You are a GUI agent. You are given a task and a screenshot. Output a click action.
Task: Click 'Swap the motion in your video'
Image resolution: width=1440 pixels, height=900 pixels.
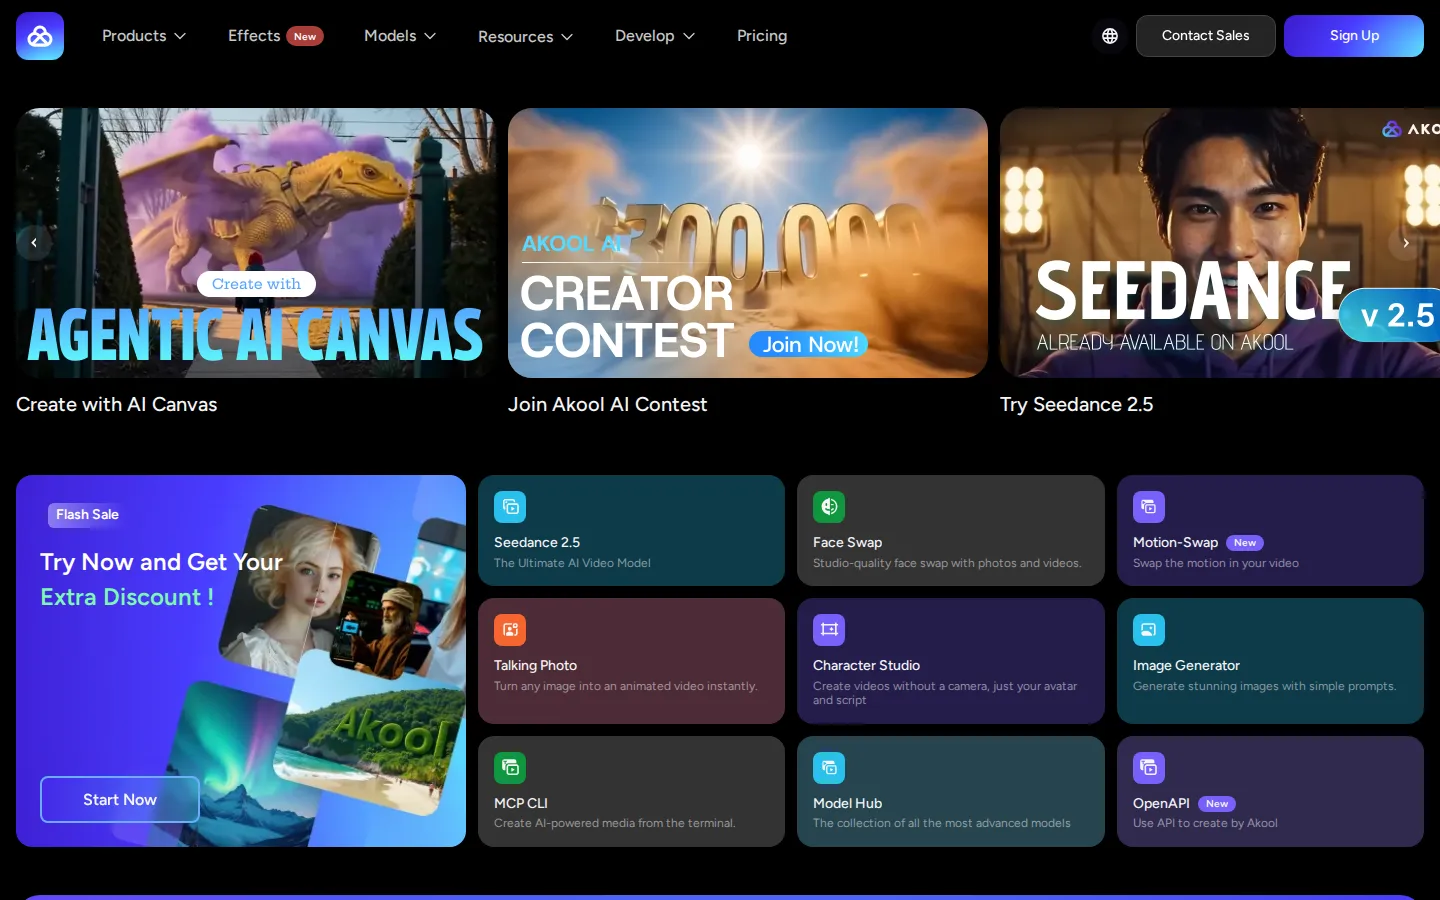click(1216, 563)
